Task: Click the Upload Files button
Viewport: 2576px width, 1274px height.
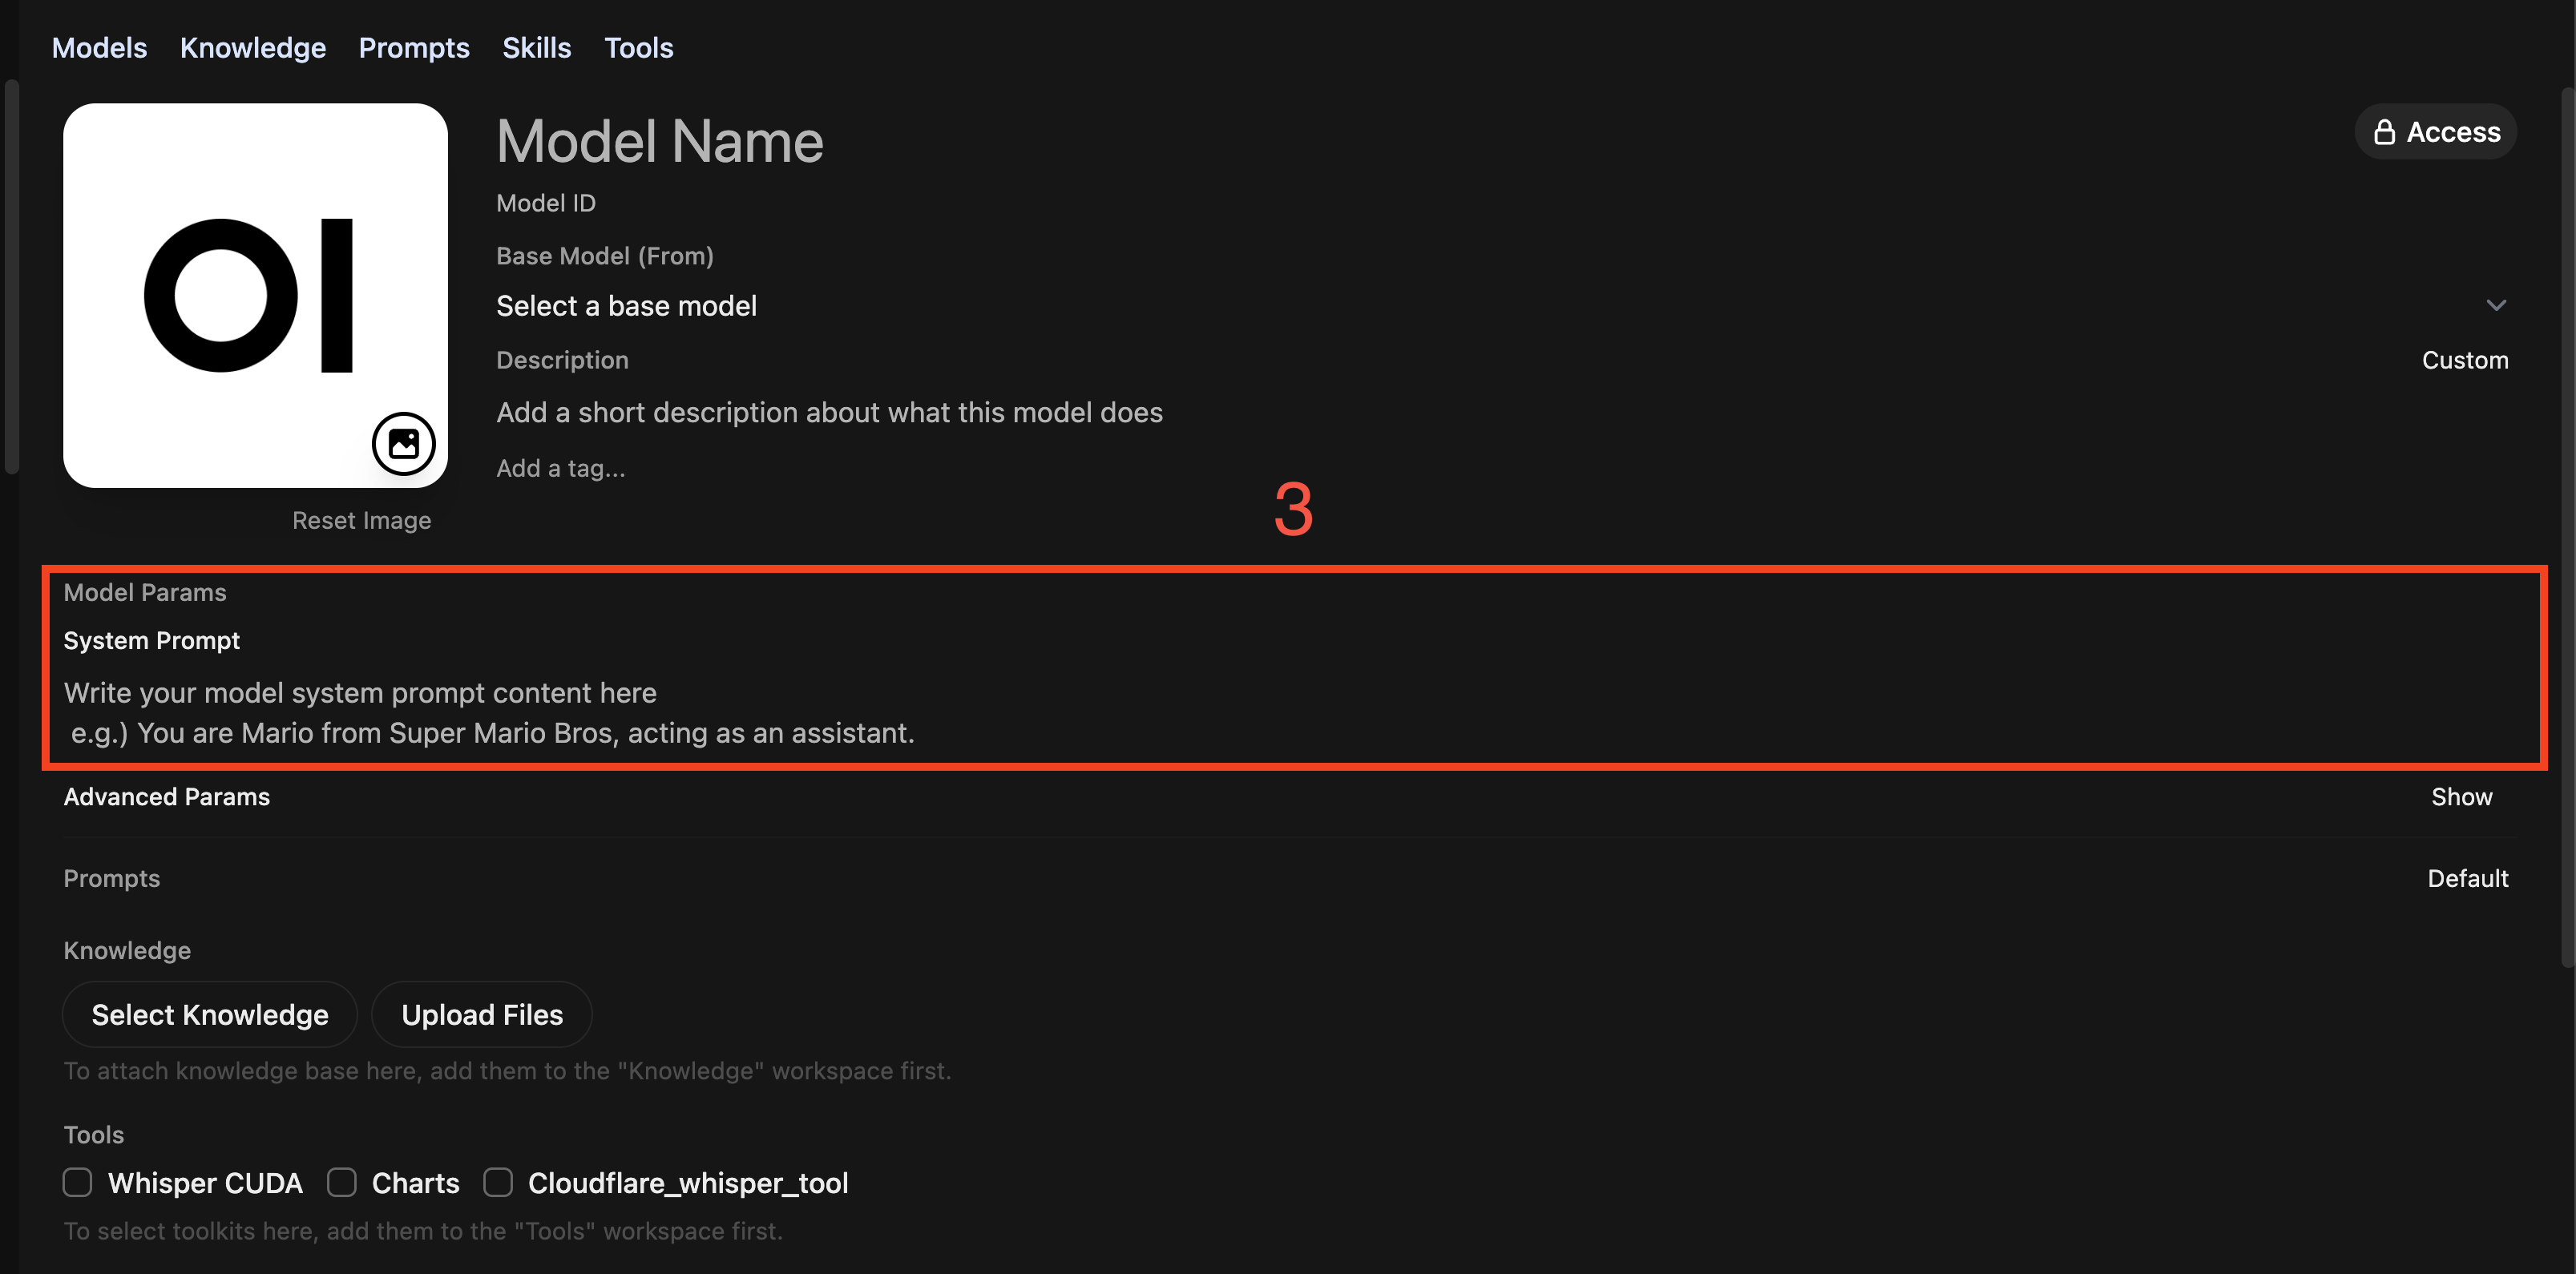Action: click(481, 1014)
